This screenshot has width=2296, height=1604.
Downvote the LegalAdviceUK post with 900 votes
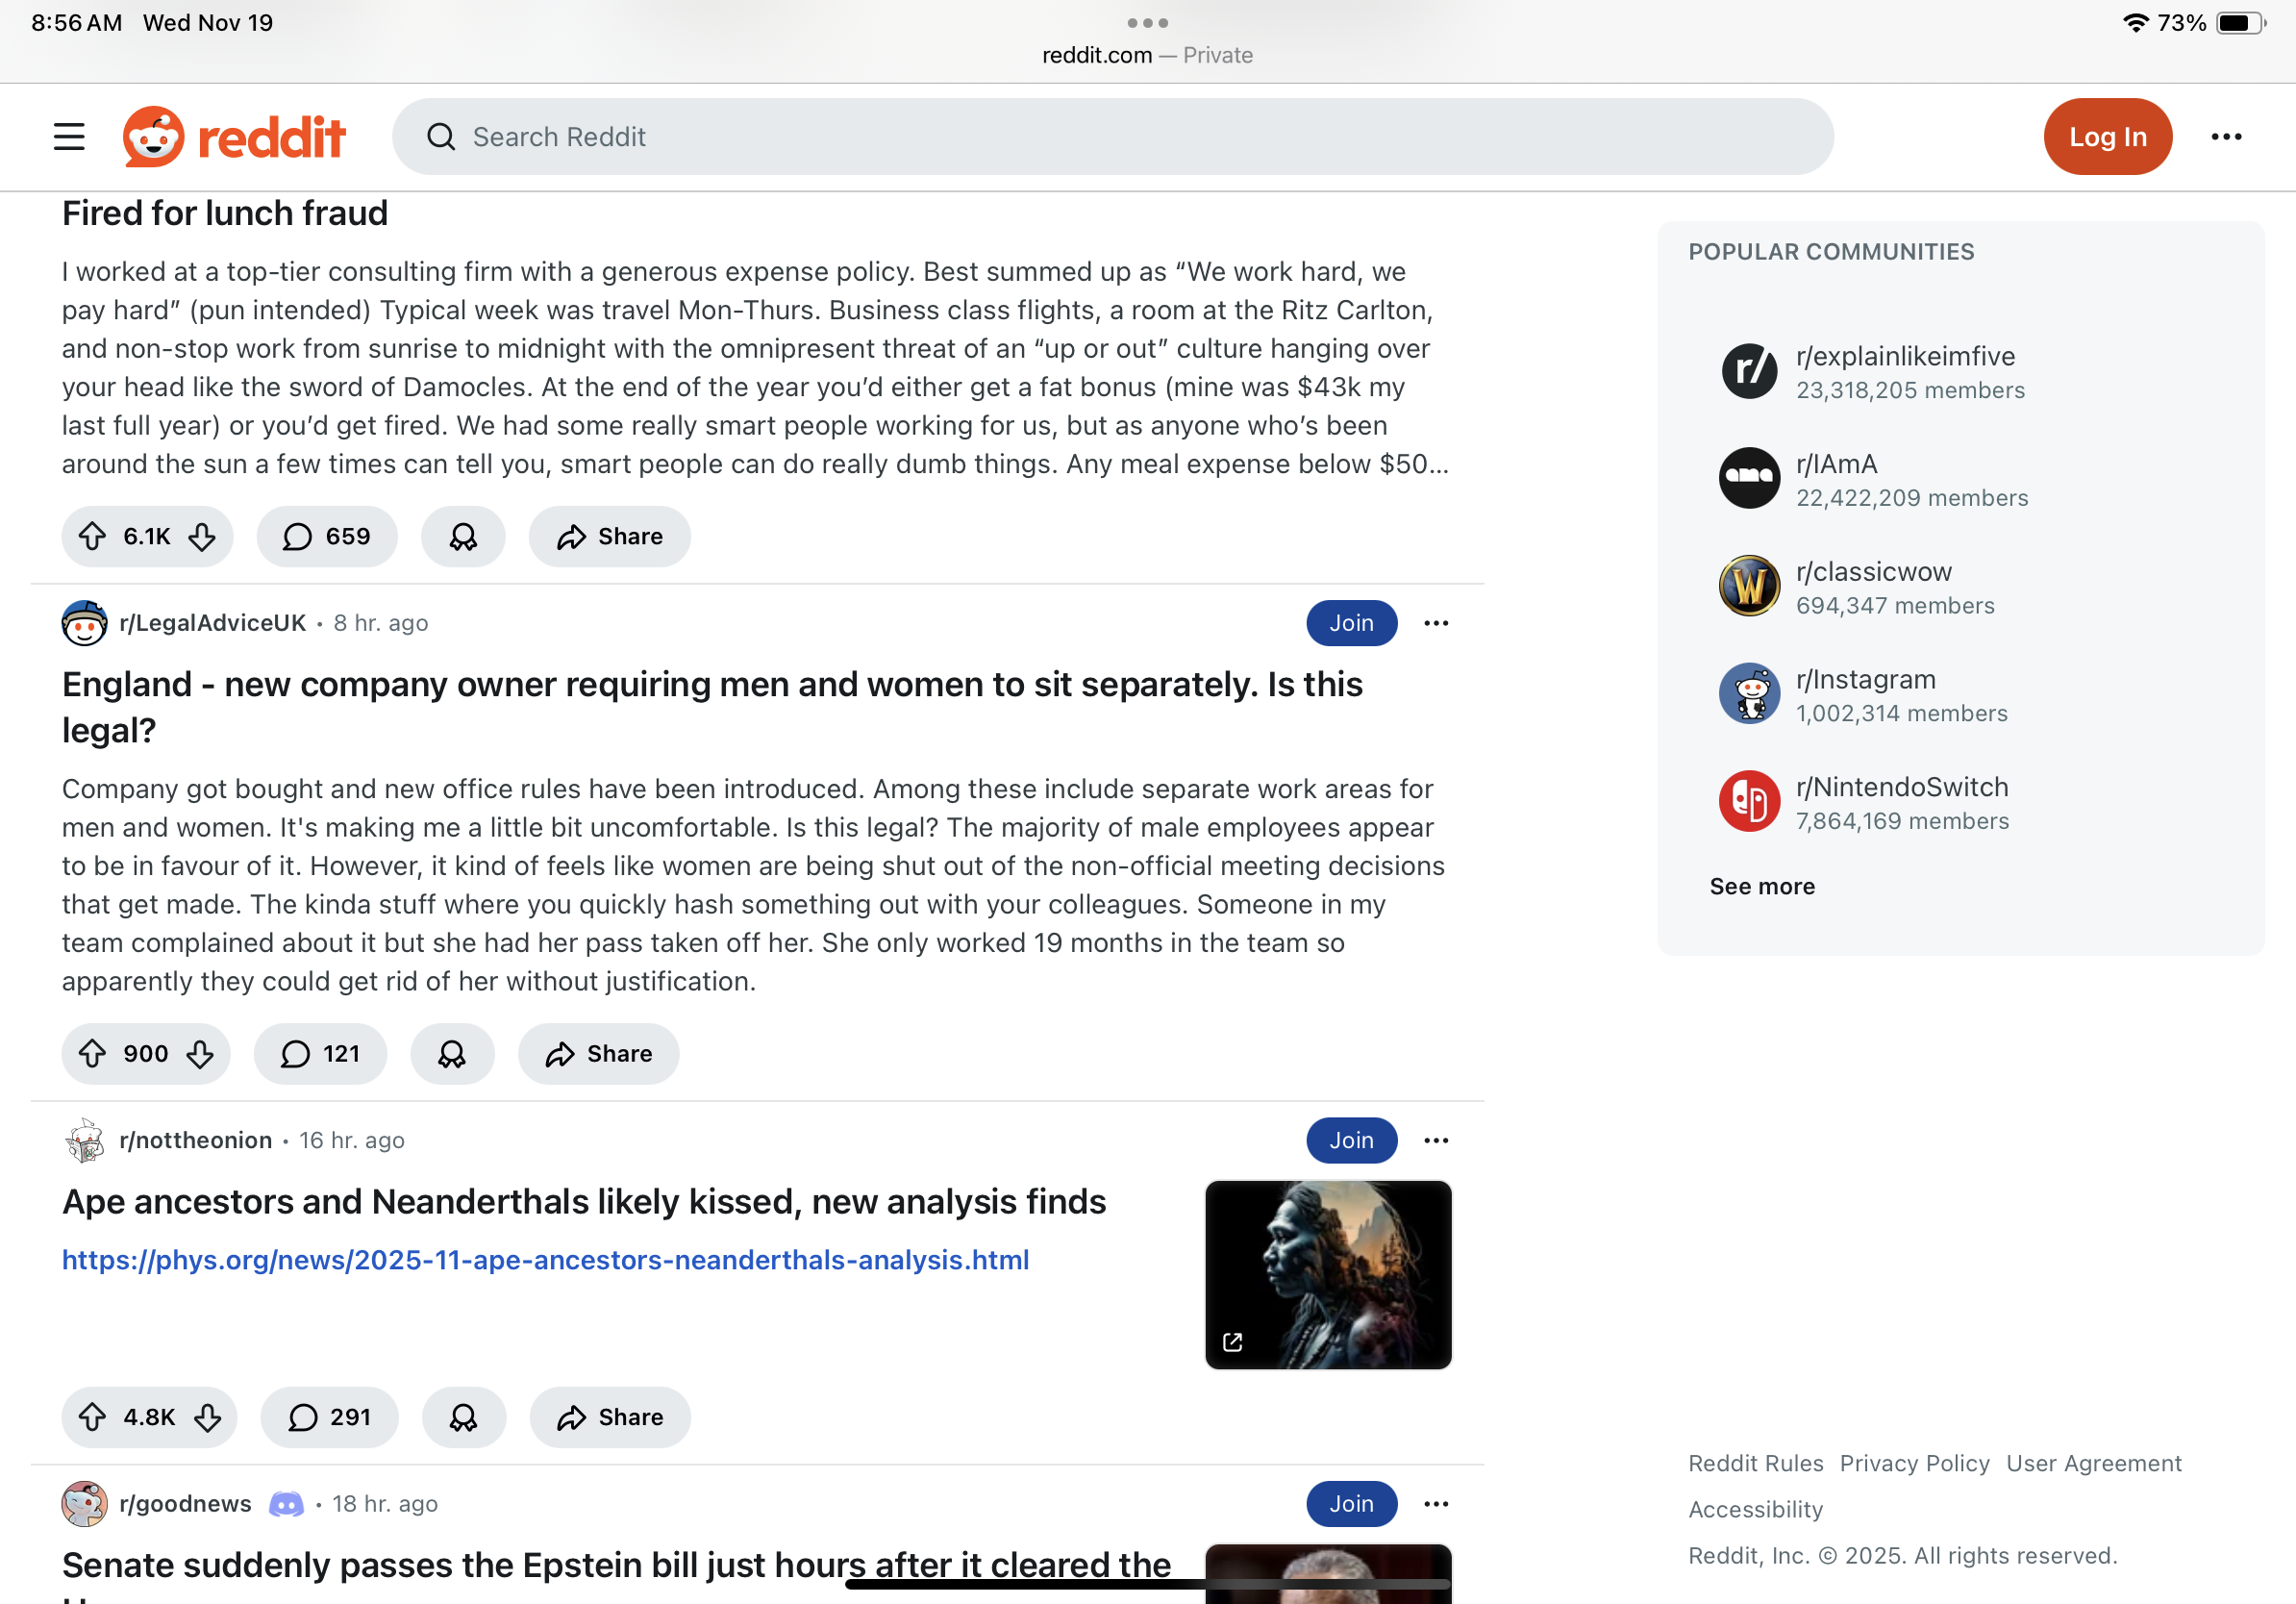coord(200,1054)
